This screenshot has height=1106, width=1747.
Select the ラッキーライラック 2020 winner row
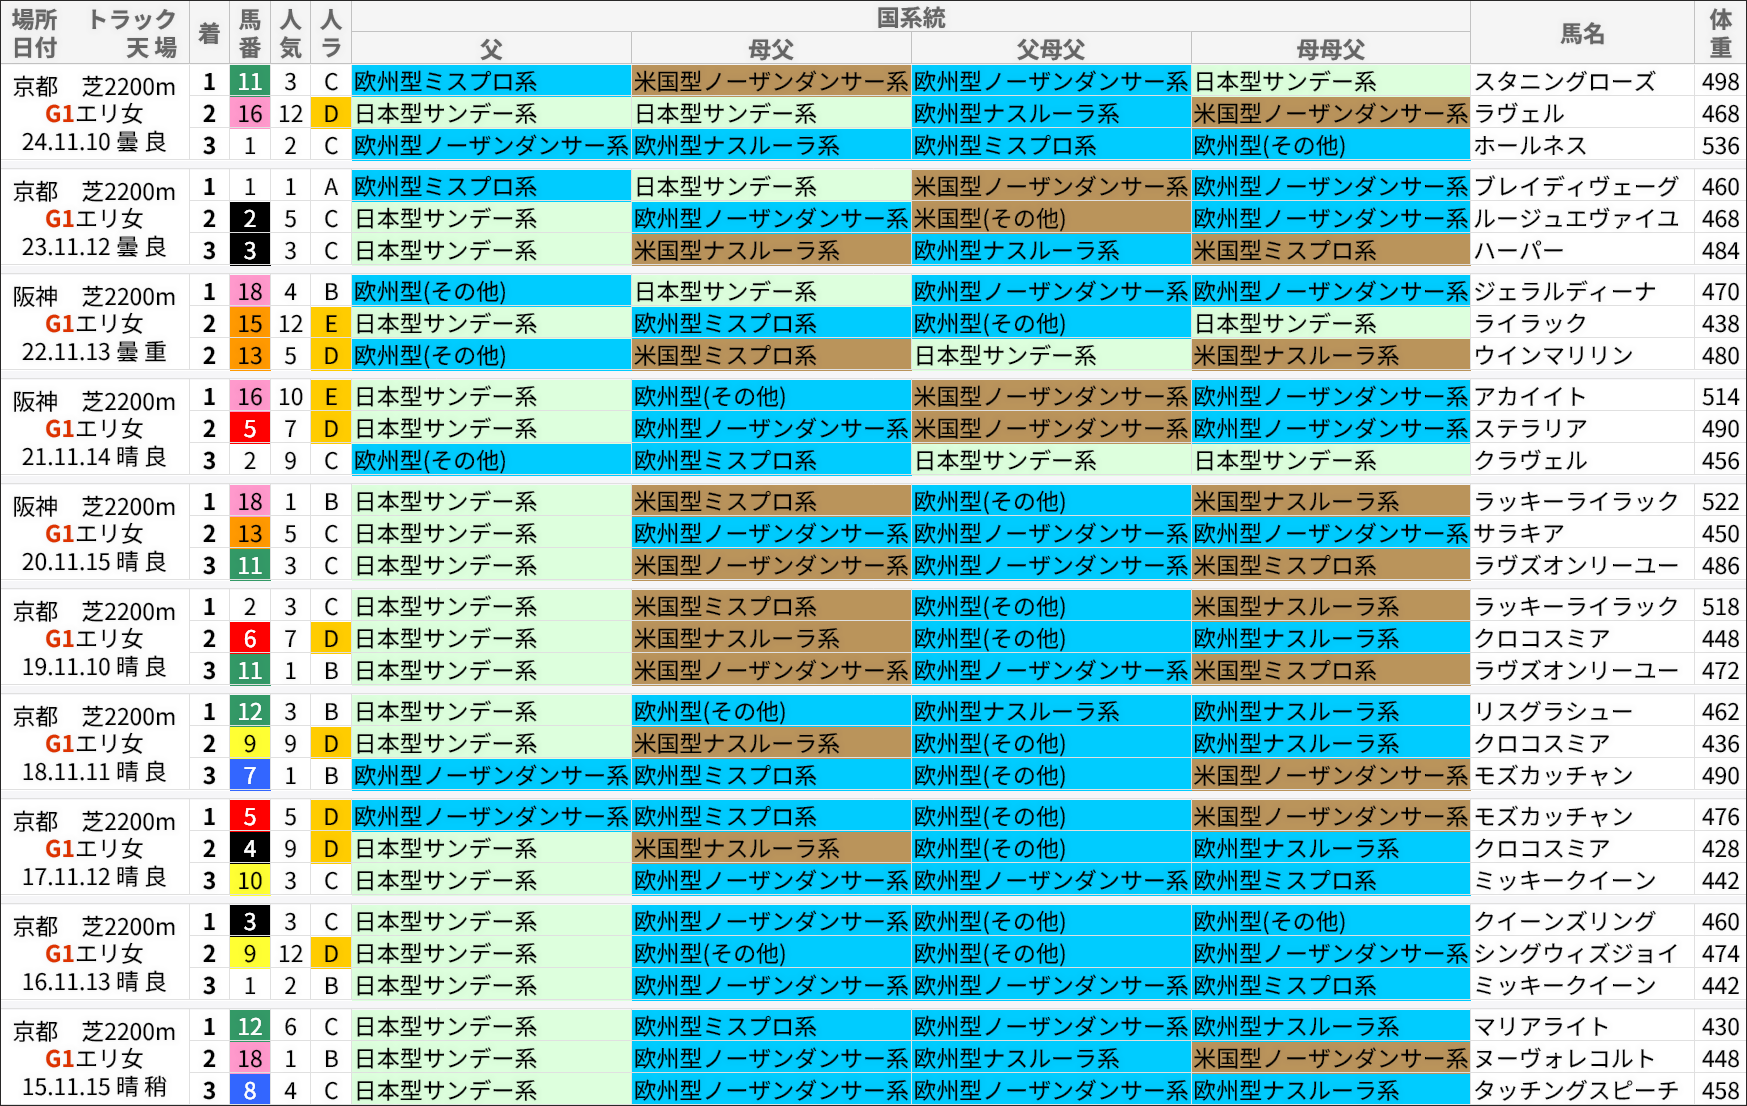[1570, 502]
